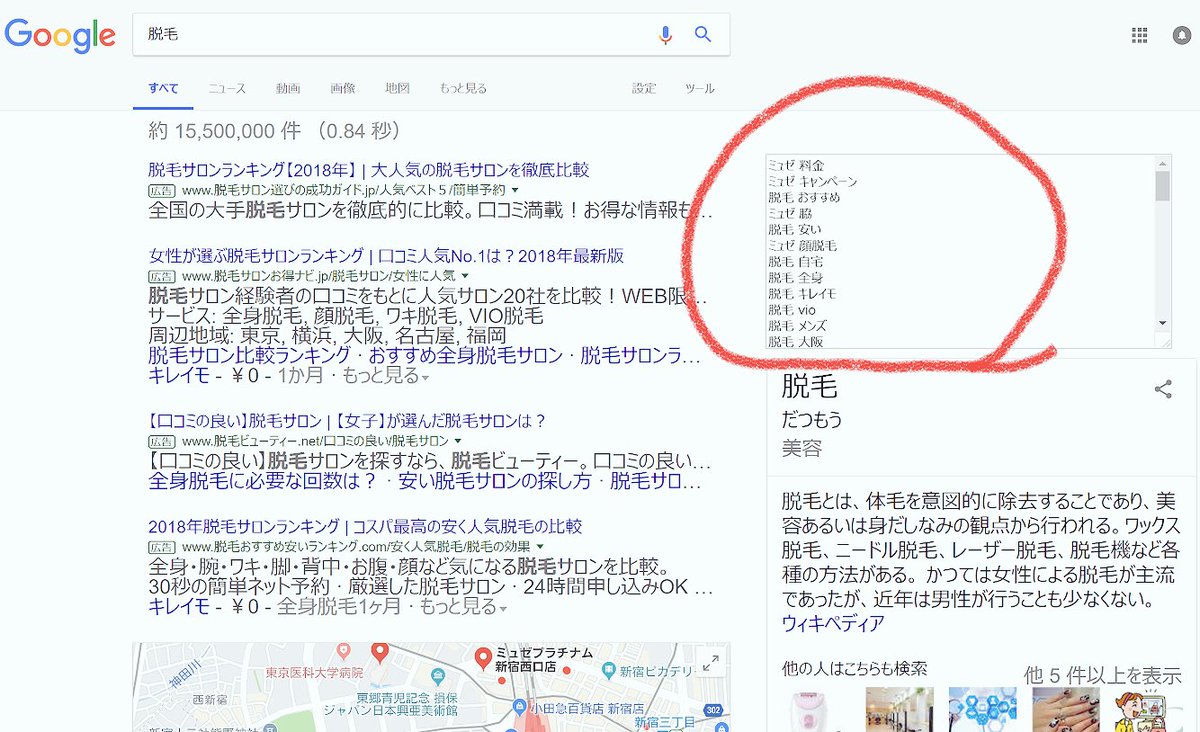1200x732 pixels.
Task: Open the cartoon character related thumbnail
Action: tap(1148, 709)
